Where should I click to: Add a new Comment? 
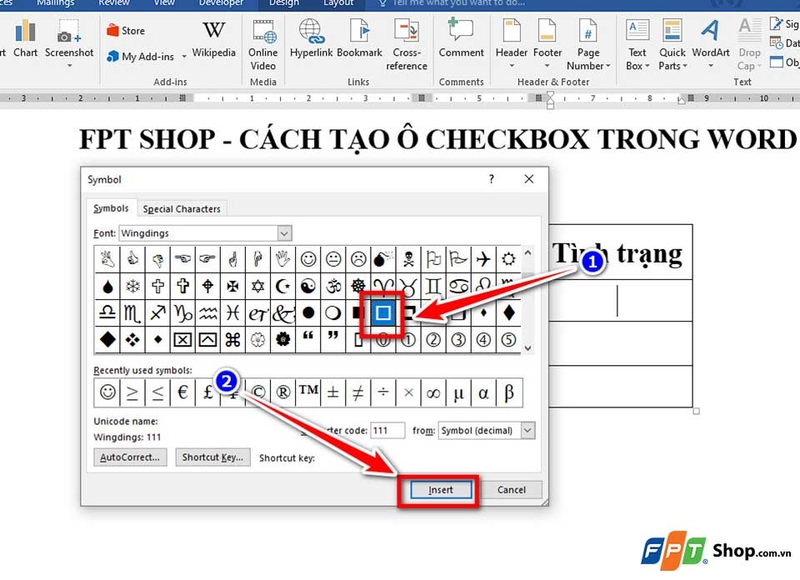click(x=461, y=39)
